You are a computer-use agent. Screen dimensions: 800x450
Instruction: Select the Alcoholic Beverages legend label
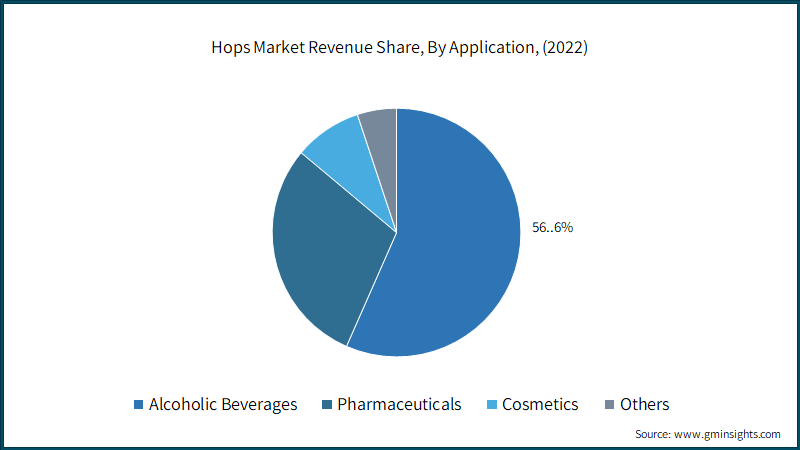pos(223,405)
